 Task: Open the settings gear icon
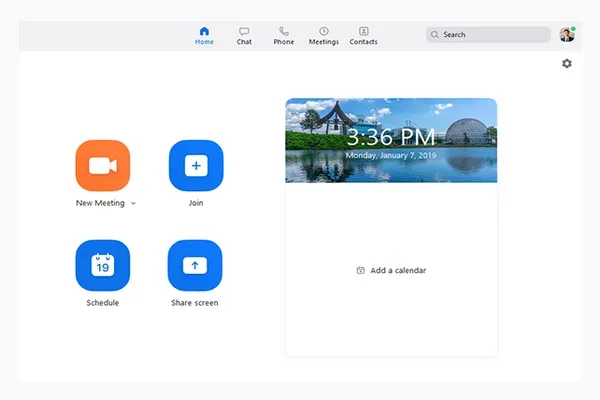567,64
